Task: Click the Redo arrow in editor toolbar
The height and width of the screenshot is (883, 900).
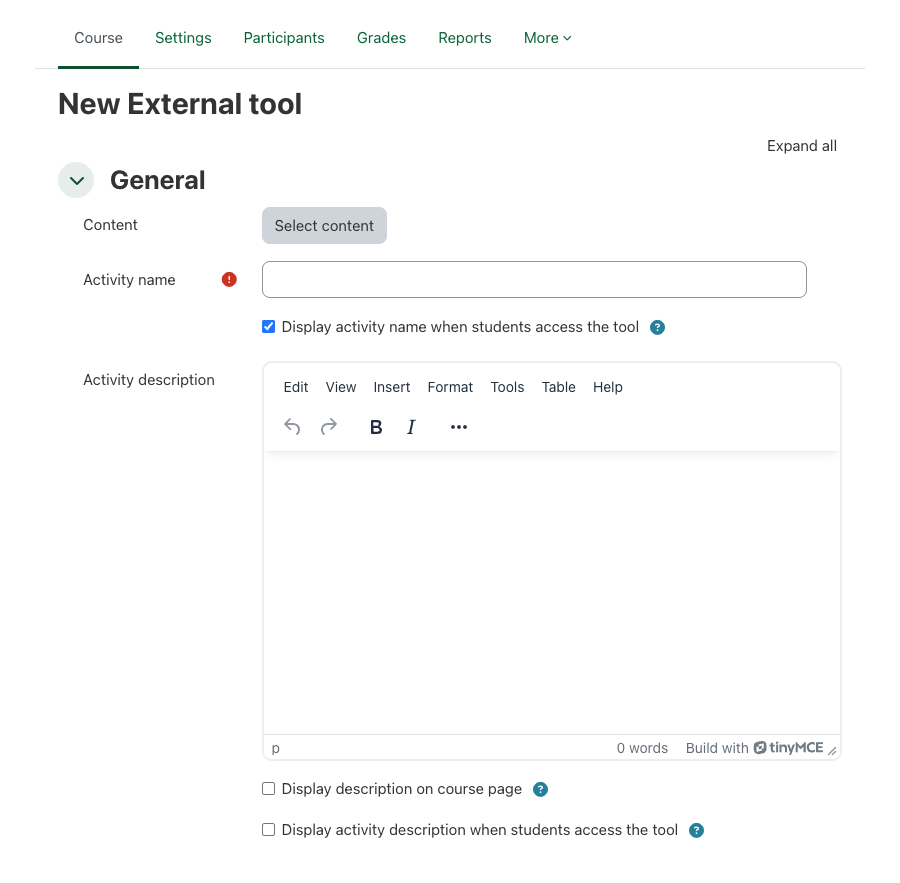Action: 328,427
